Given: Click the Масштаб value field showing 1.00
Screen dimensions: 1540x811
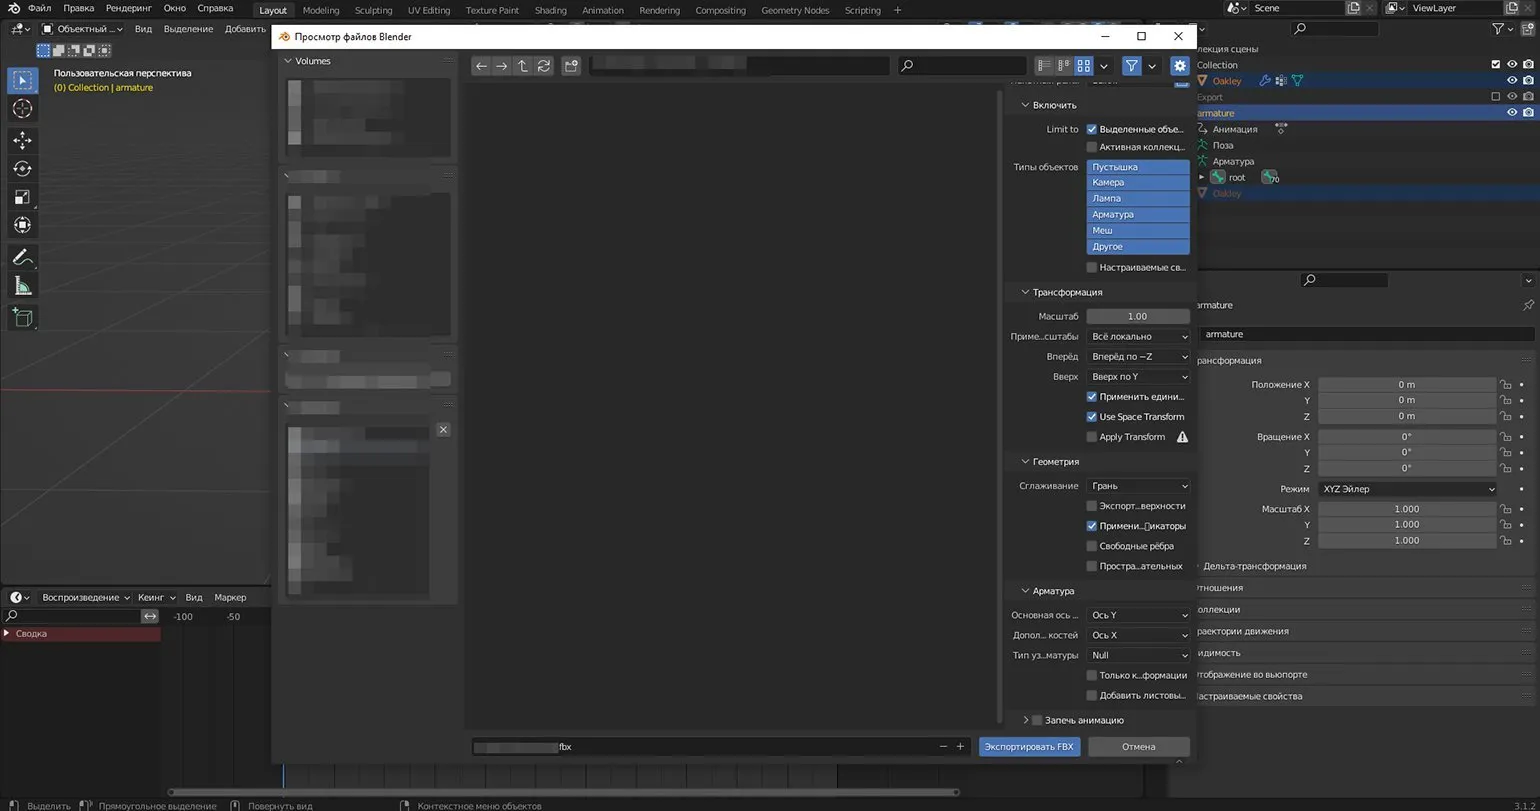Looking at the screenshot, I should pos(1137,316).
